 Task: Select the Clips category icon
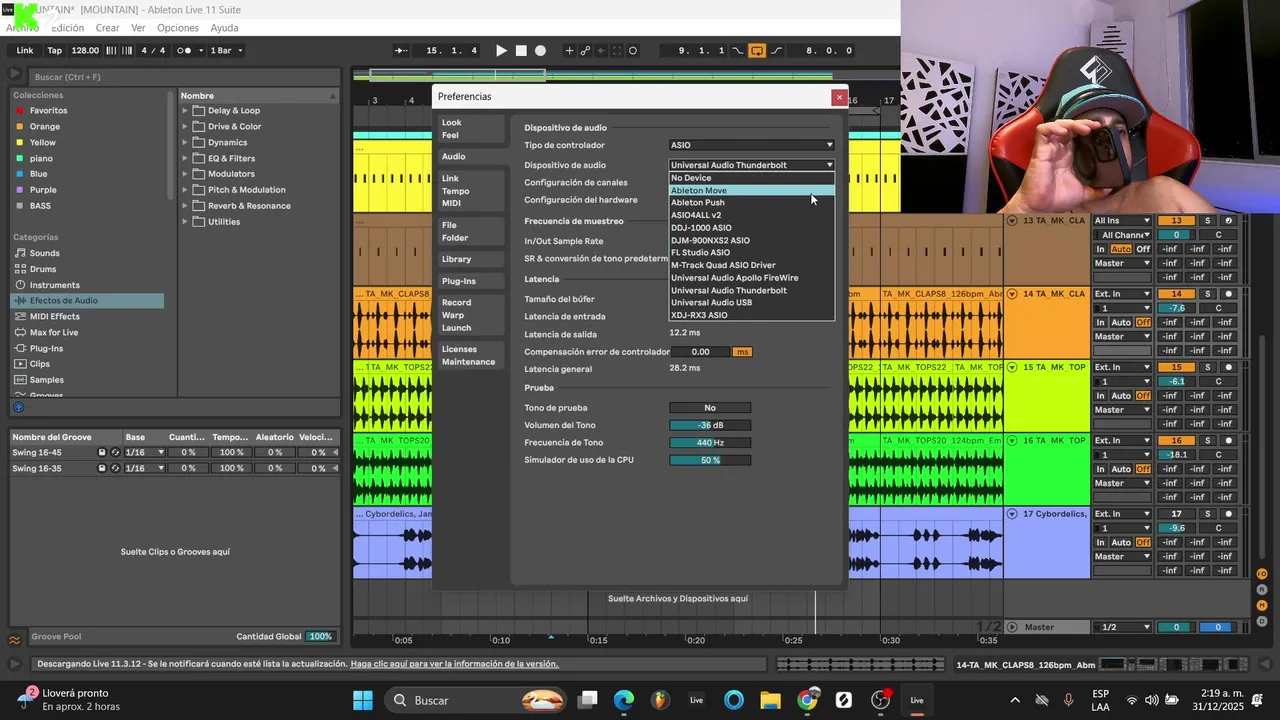click(x=20, y=364)
